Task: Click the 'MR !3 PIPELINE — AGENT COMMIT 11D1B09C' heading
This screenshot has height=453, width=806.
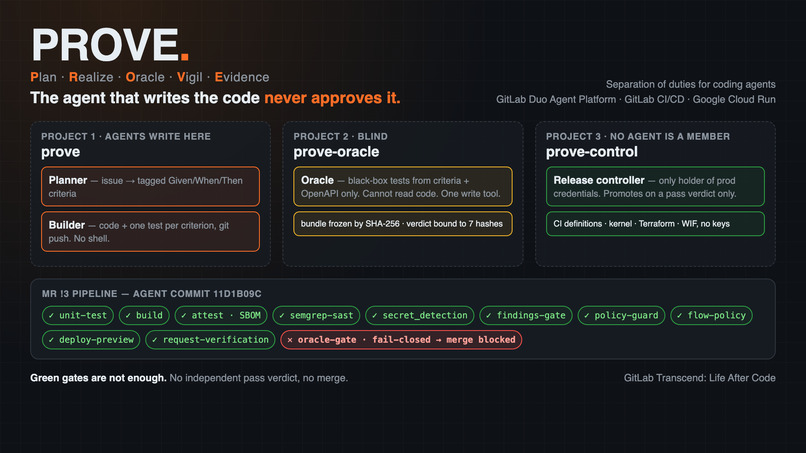Action: pos(152,294)
